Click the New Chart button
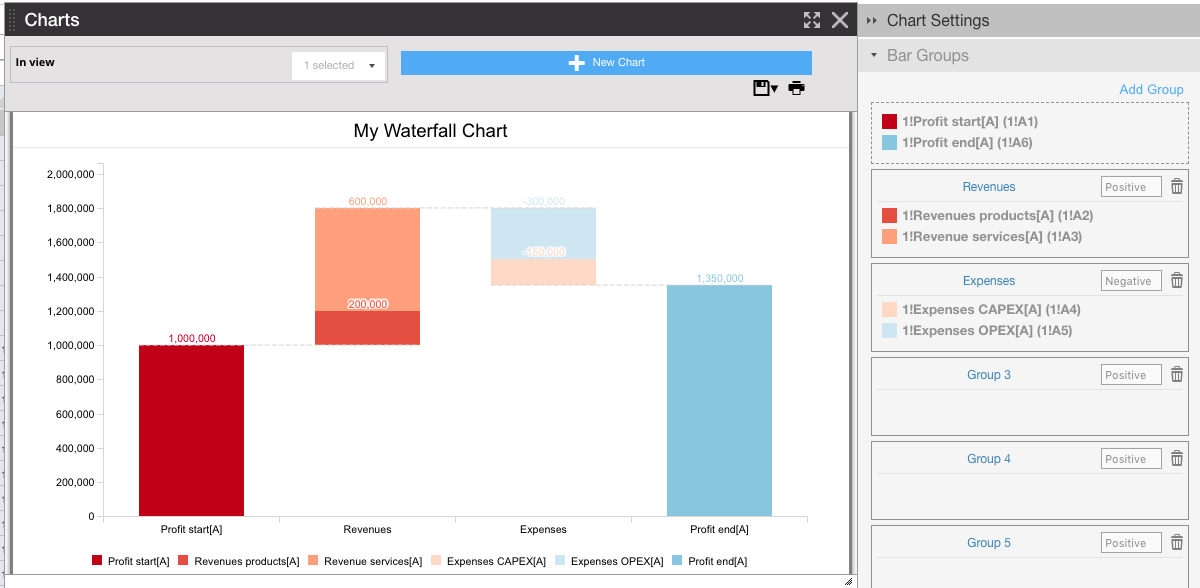Screen dimensions: 1200x588 [x=606, y=63]
